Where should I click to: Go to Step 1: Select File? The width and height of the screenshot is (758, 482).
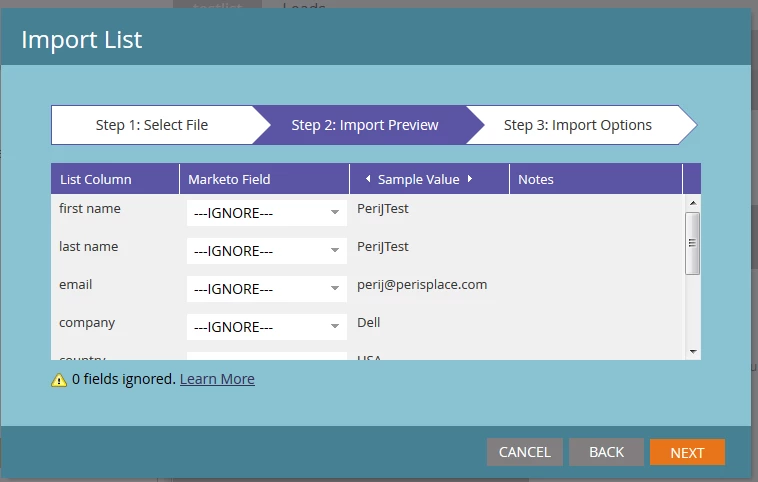click(152, 125)
